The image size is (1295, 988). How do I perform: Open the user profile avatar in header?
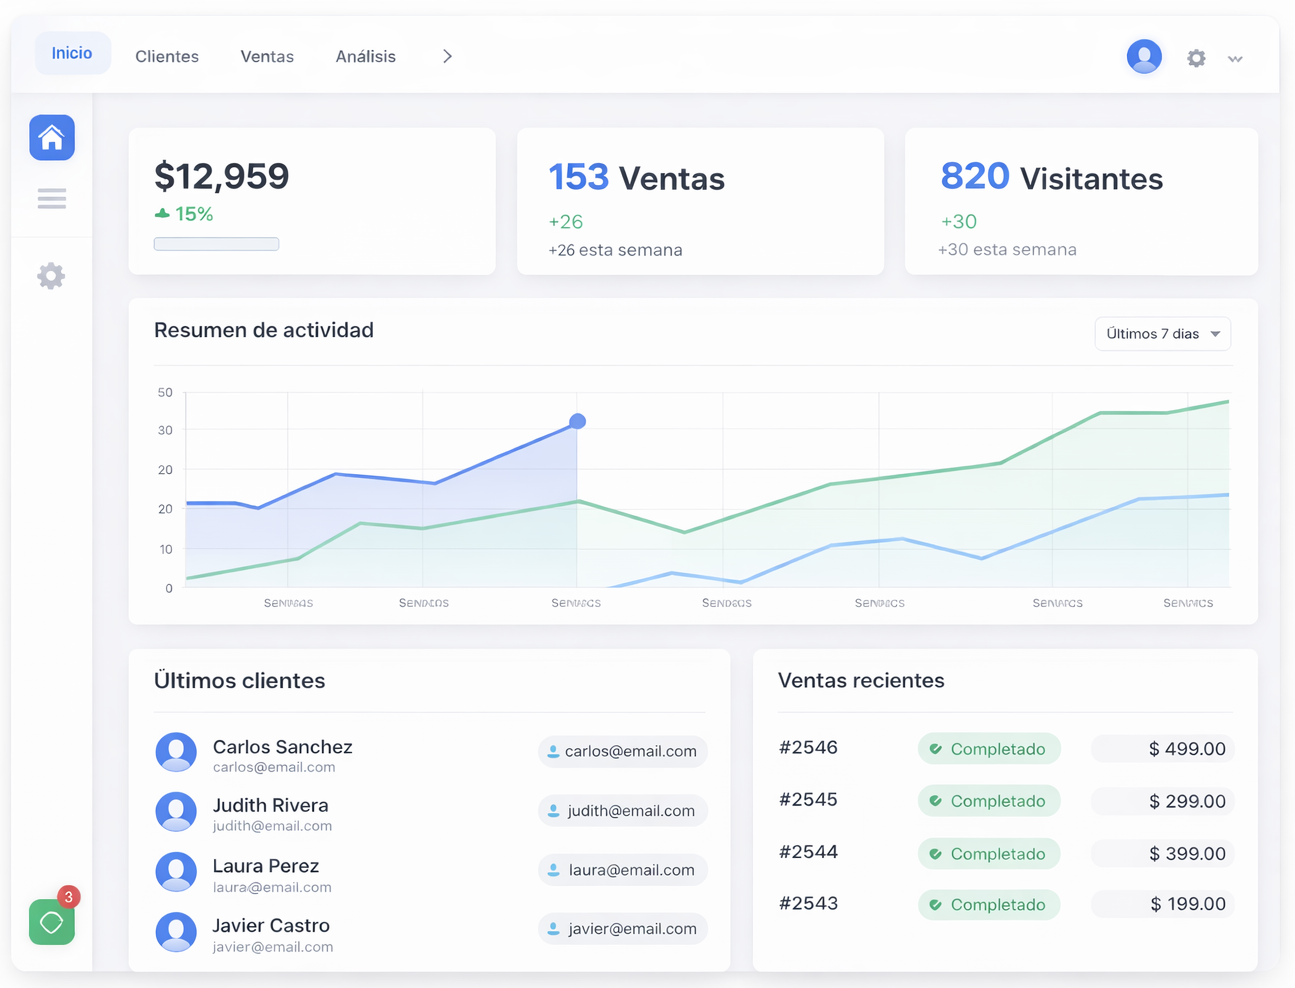(1144, 57)
